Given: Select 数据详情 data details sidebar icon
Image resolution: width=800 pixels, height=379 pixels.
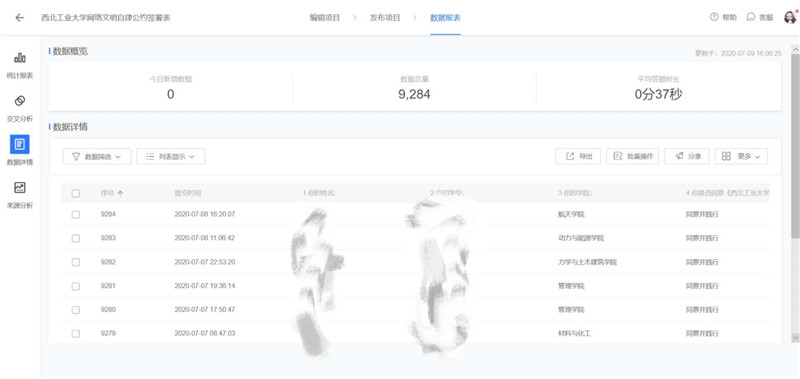Looking at the screenshot, I should 20,144.
